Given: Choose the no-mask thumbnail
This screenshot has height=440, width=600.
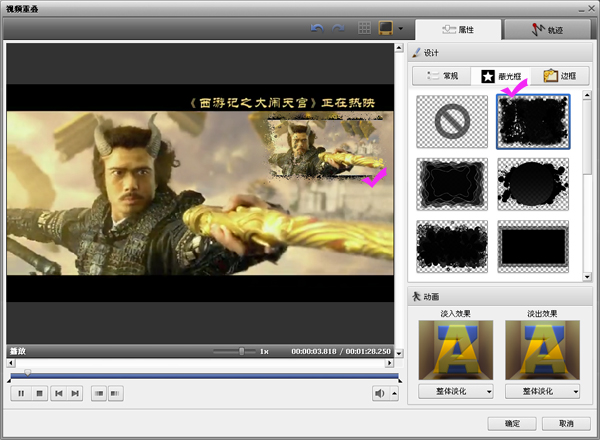Looking at the screenshot, I should point(452,122).
